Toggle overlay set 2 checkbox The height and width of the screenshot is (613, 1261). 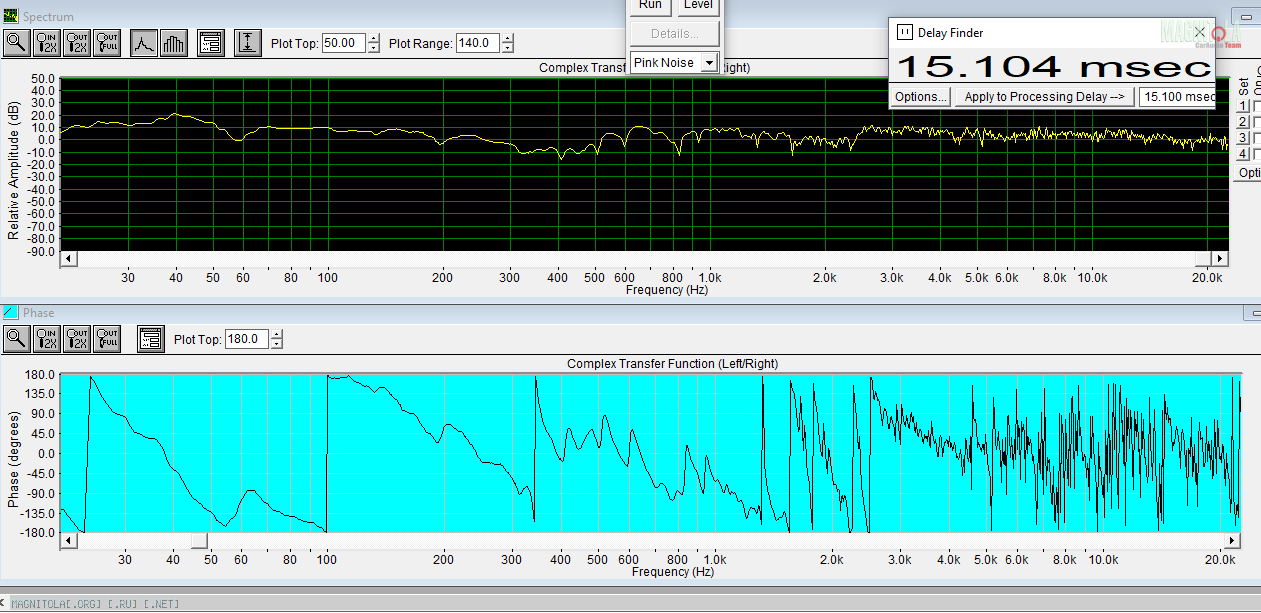pyautogui.click(x=1259, y=122)
